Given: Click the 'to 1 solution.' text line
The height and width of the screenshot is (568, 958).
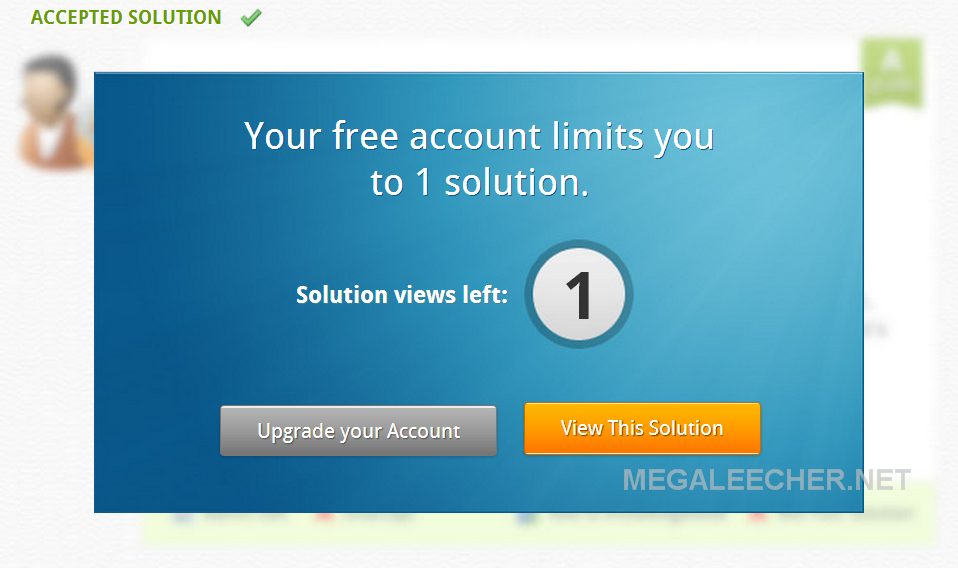Looking at the screenshot, I should [x=479, y=183].
